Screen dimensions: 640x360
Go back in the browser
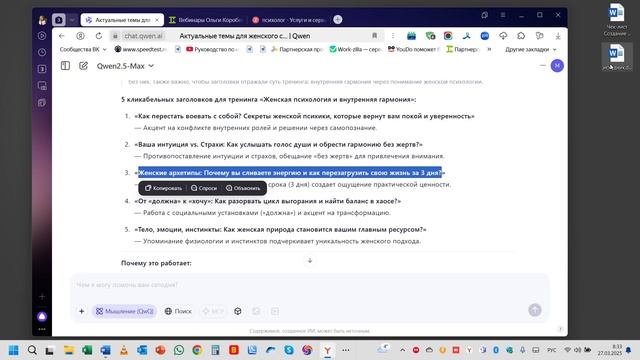(x=62, y=36)
